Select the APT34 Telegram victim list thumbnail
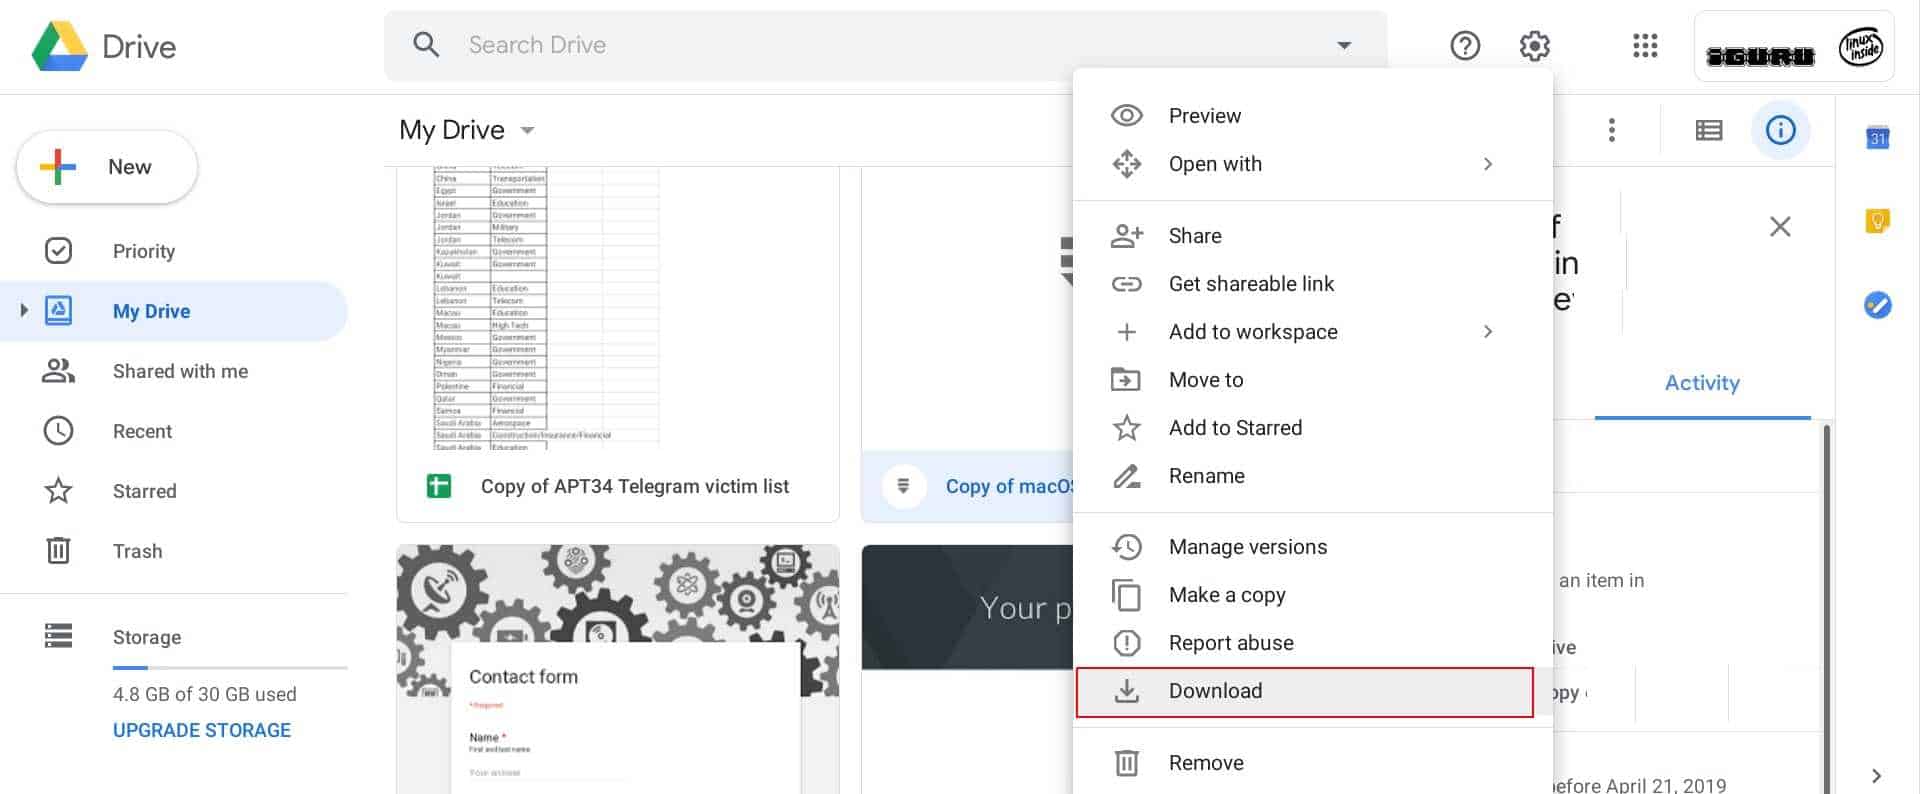The width and height of the screenshot is (1920, 794). coord(618,308)
